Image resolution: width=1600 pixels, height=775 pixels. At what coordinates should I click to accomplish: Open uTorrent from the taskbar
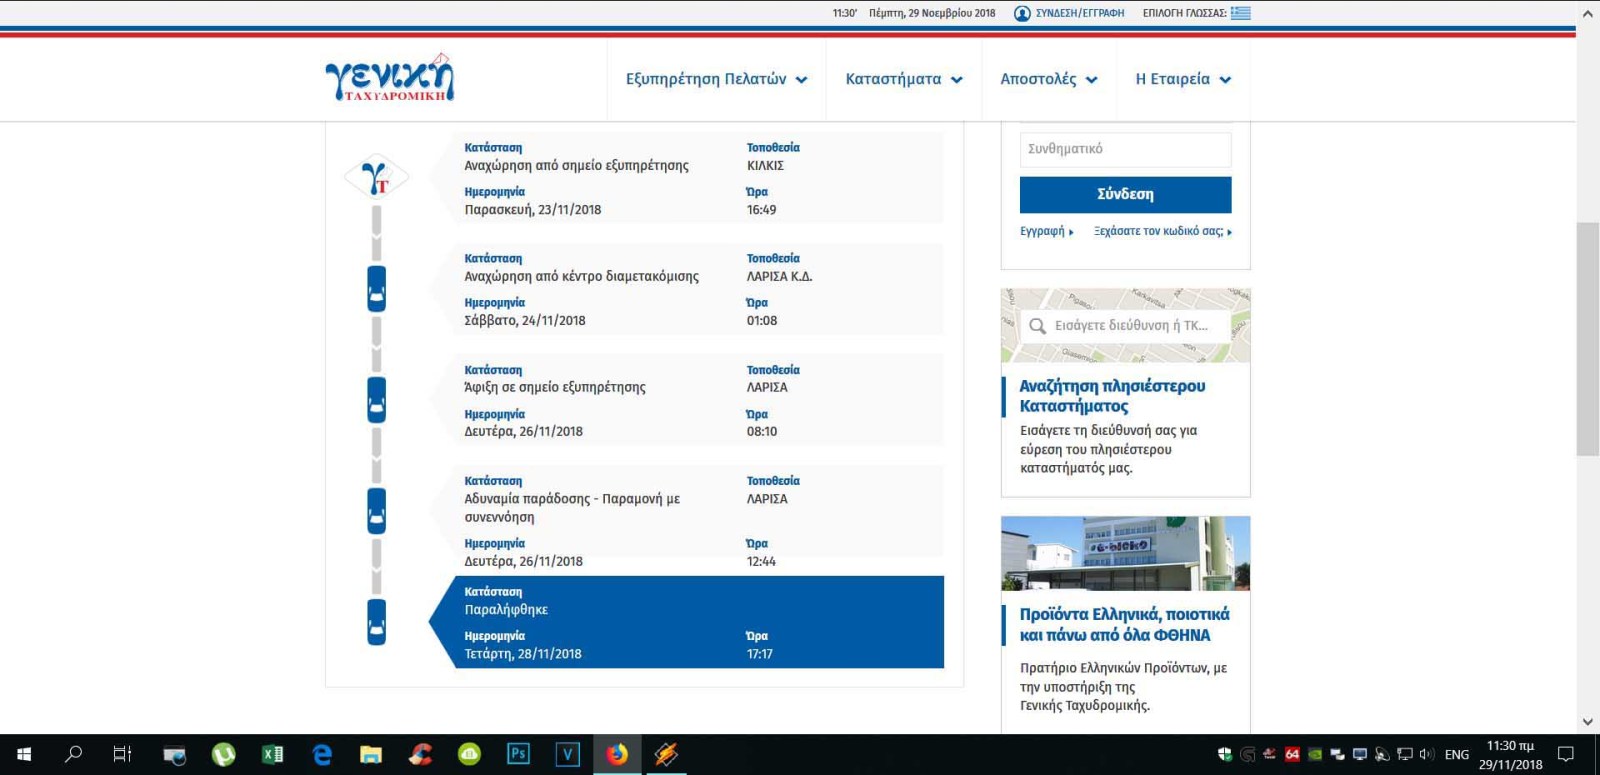click(223, 754)
